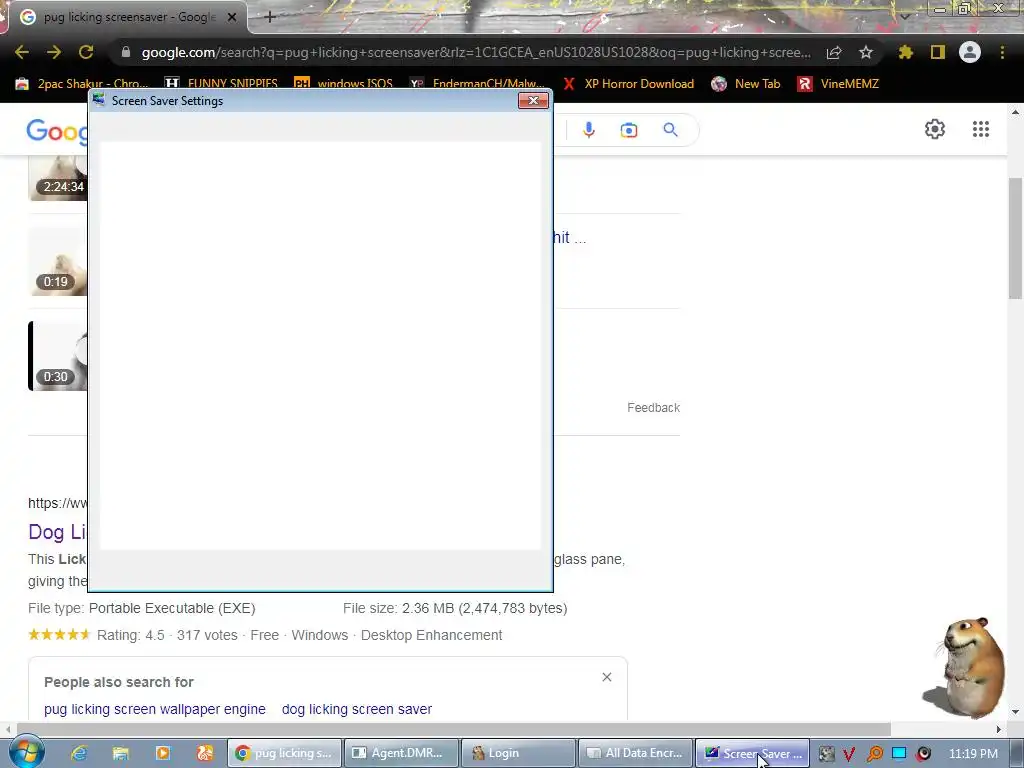Launch Internet Explorer from taskbar
This screenshot has height=768, width=1024.
(79, 754)
